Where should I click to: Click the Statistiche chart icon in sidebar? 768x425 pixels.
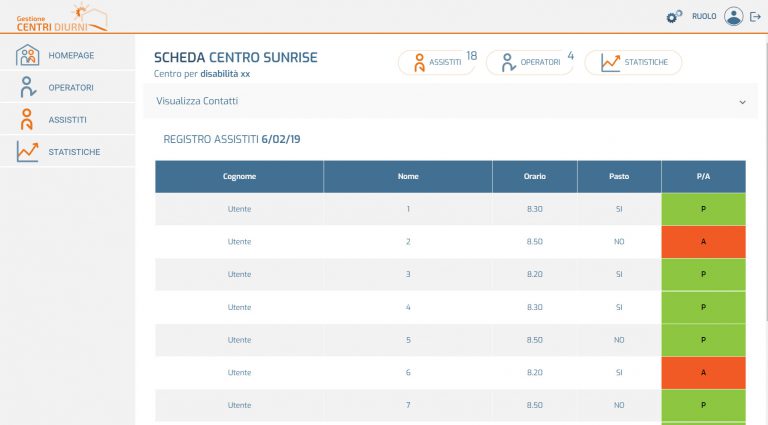[x=28, y=151]
